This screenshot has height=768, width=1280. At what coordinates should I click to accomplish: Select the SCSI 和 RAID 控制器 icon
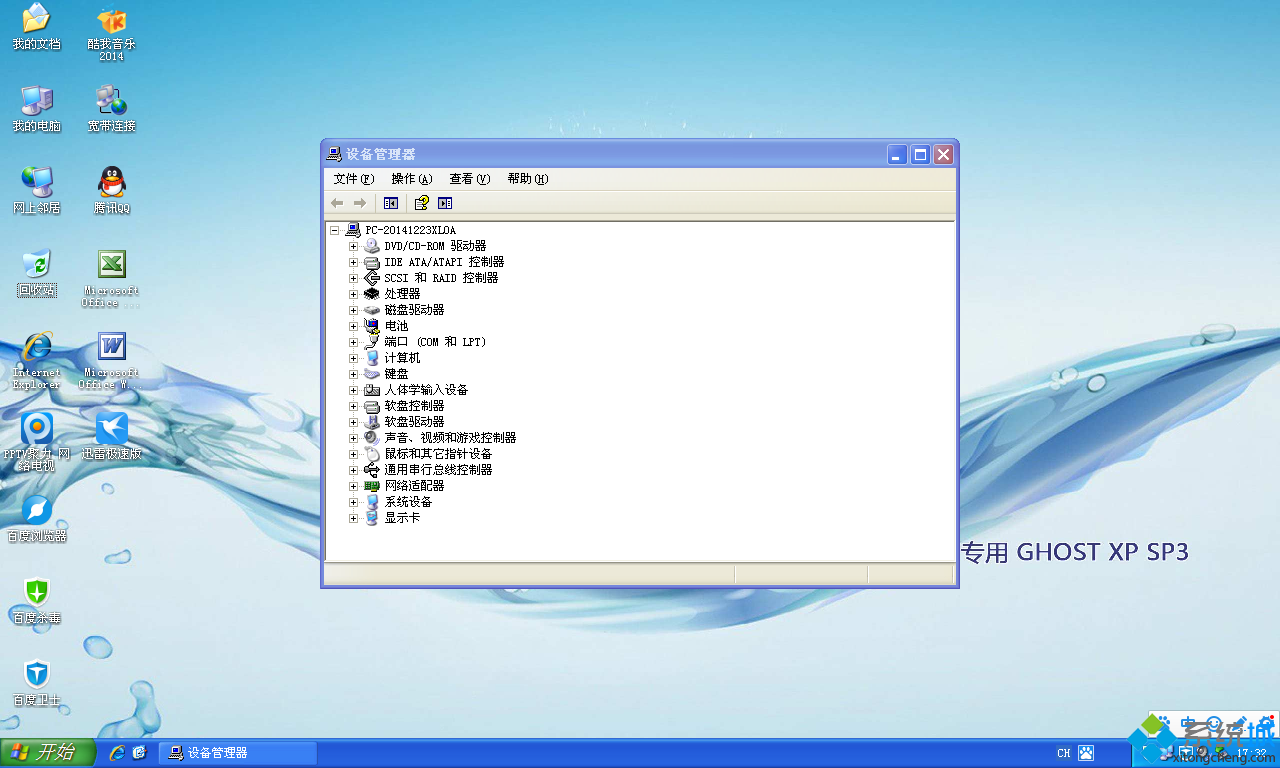coord(371,278)
